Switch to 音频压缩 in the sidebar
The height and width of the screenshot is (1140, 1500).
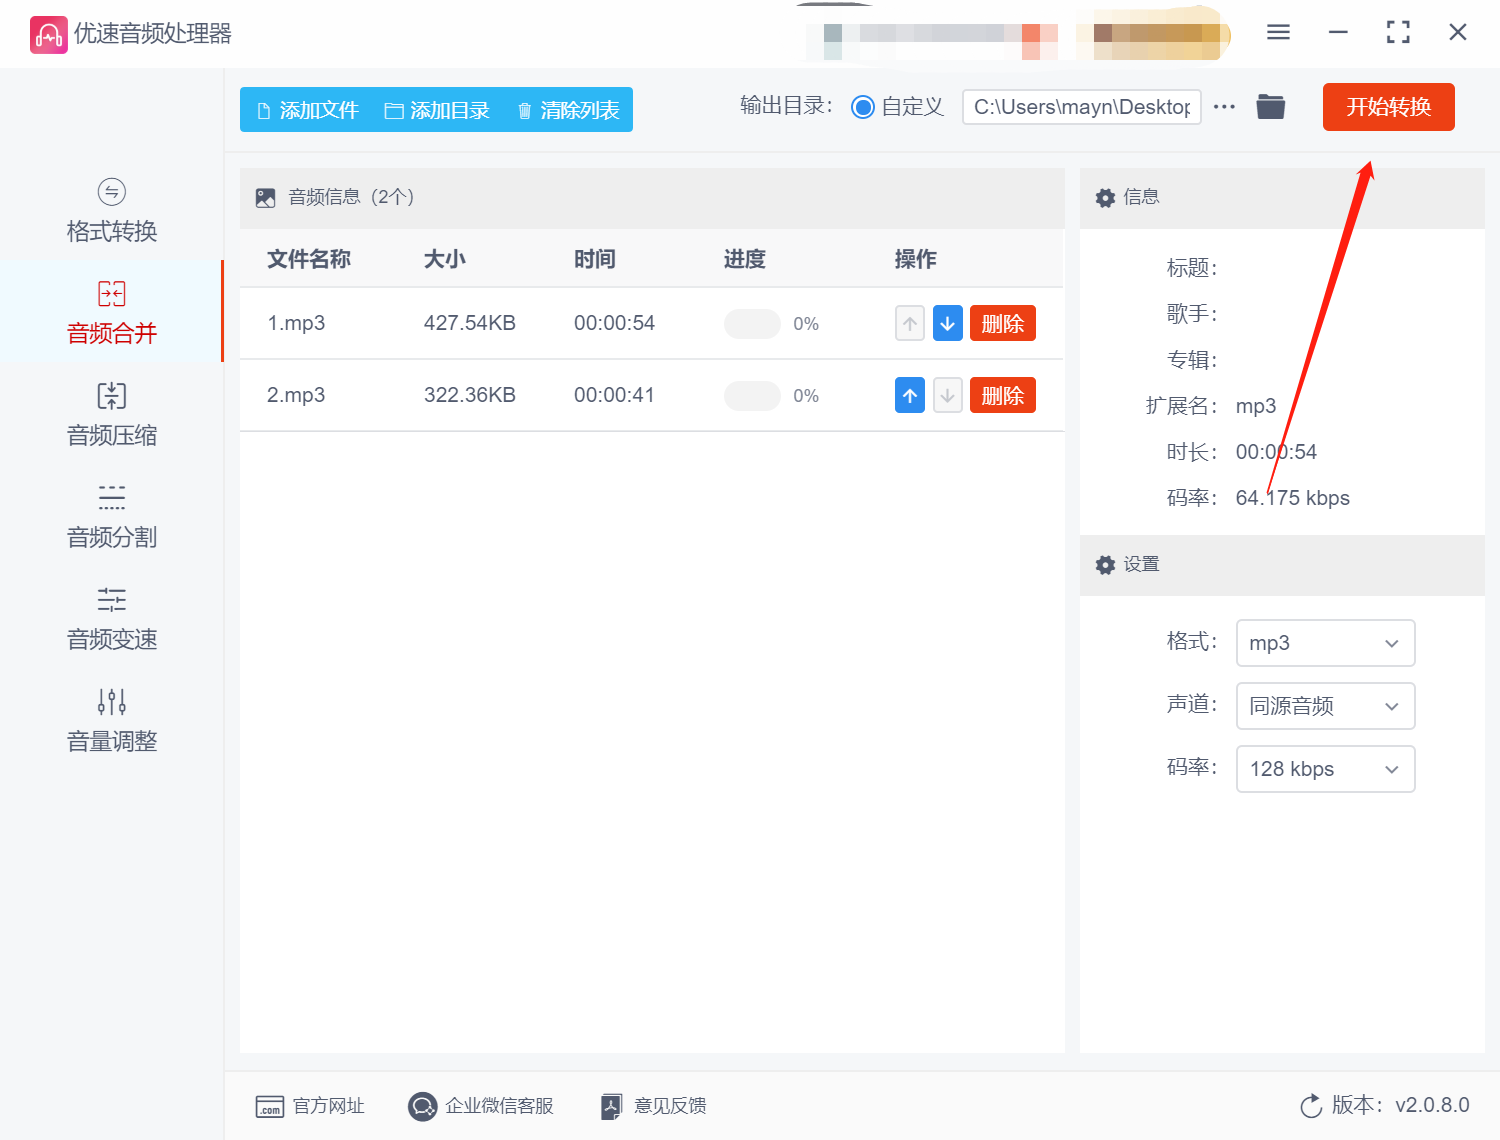click(112, 415)
